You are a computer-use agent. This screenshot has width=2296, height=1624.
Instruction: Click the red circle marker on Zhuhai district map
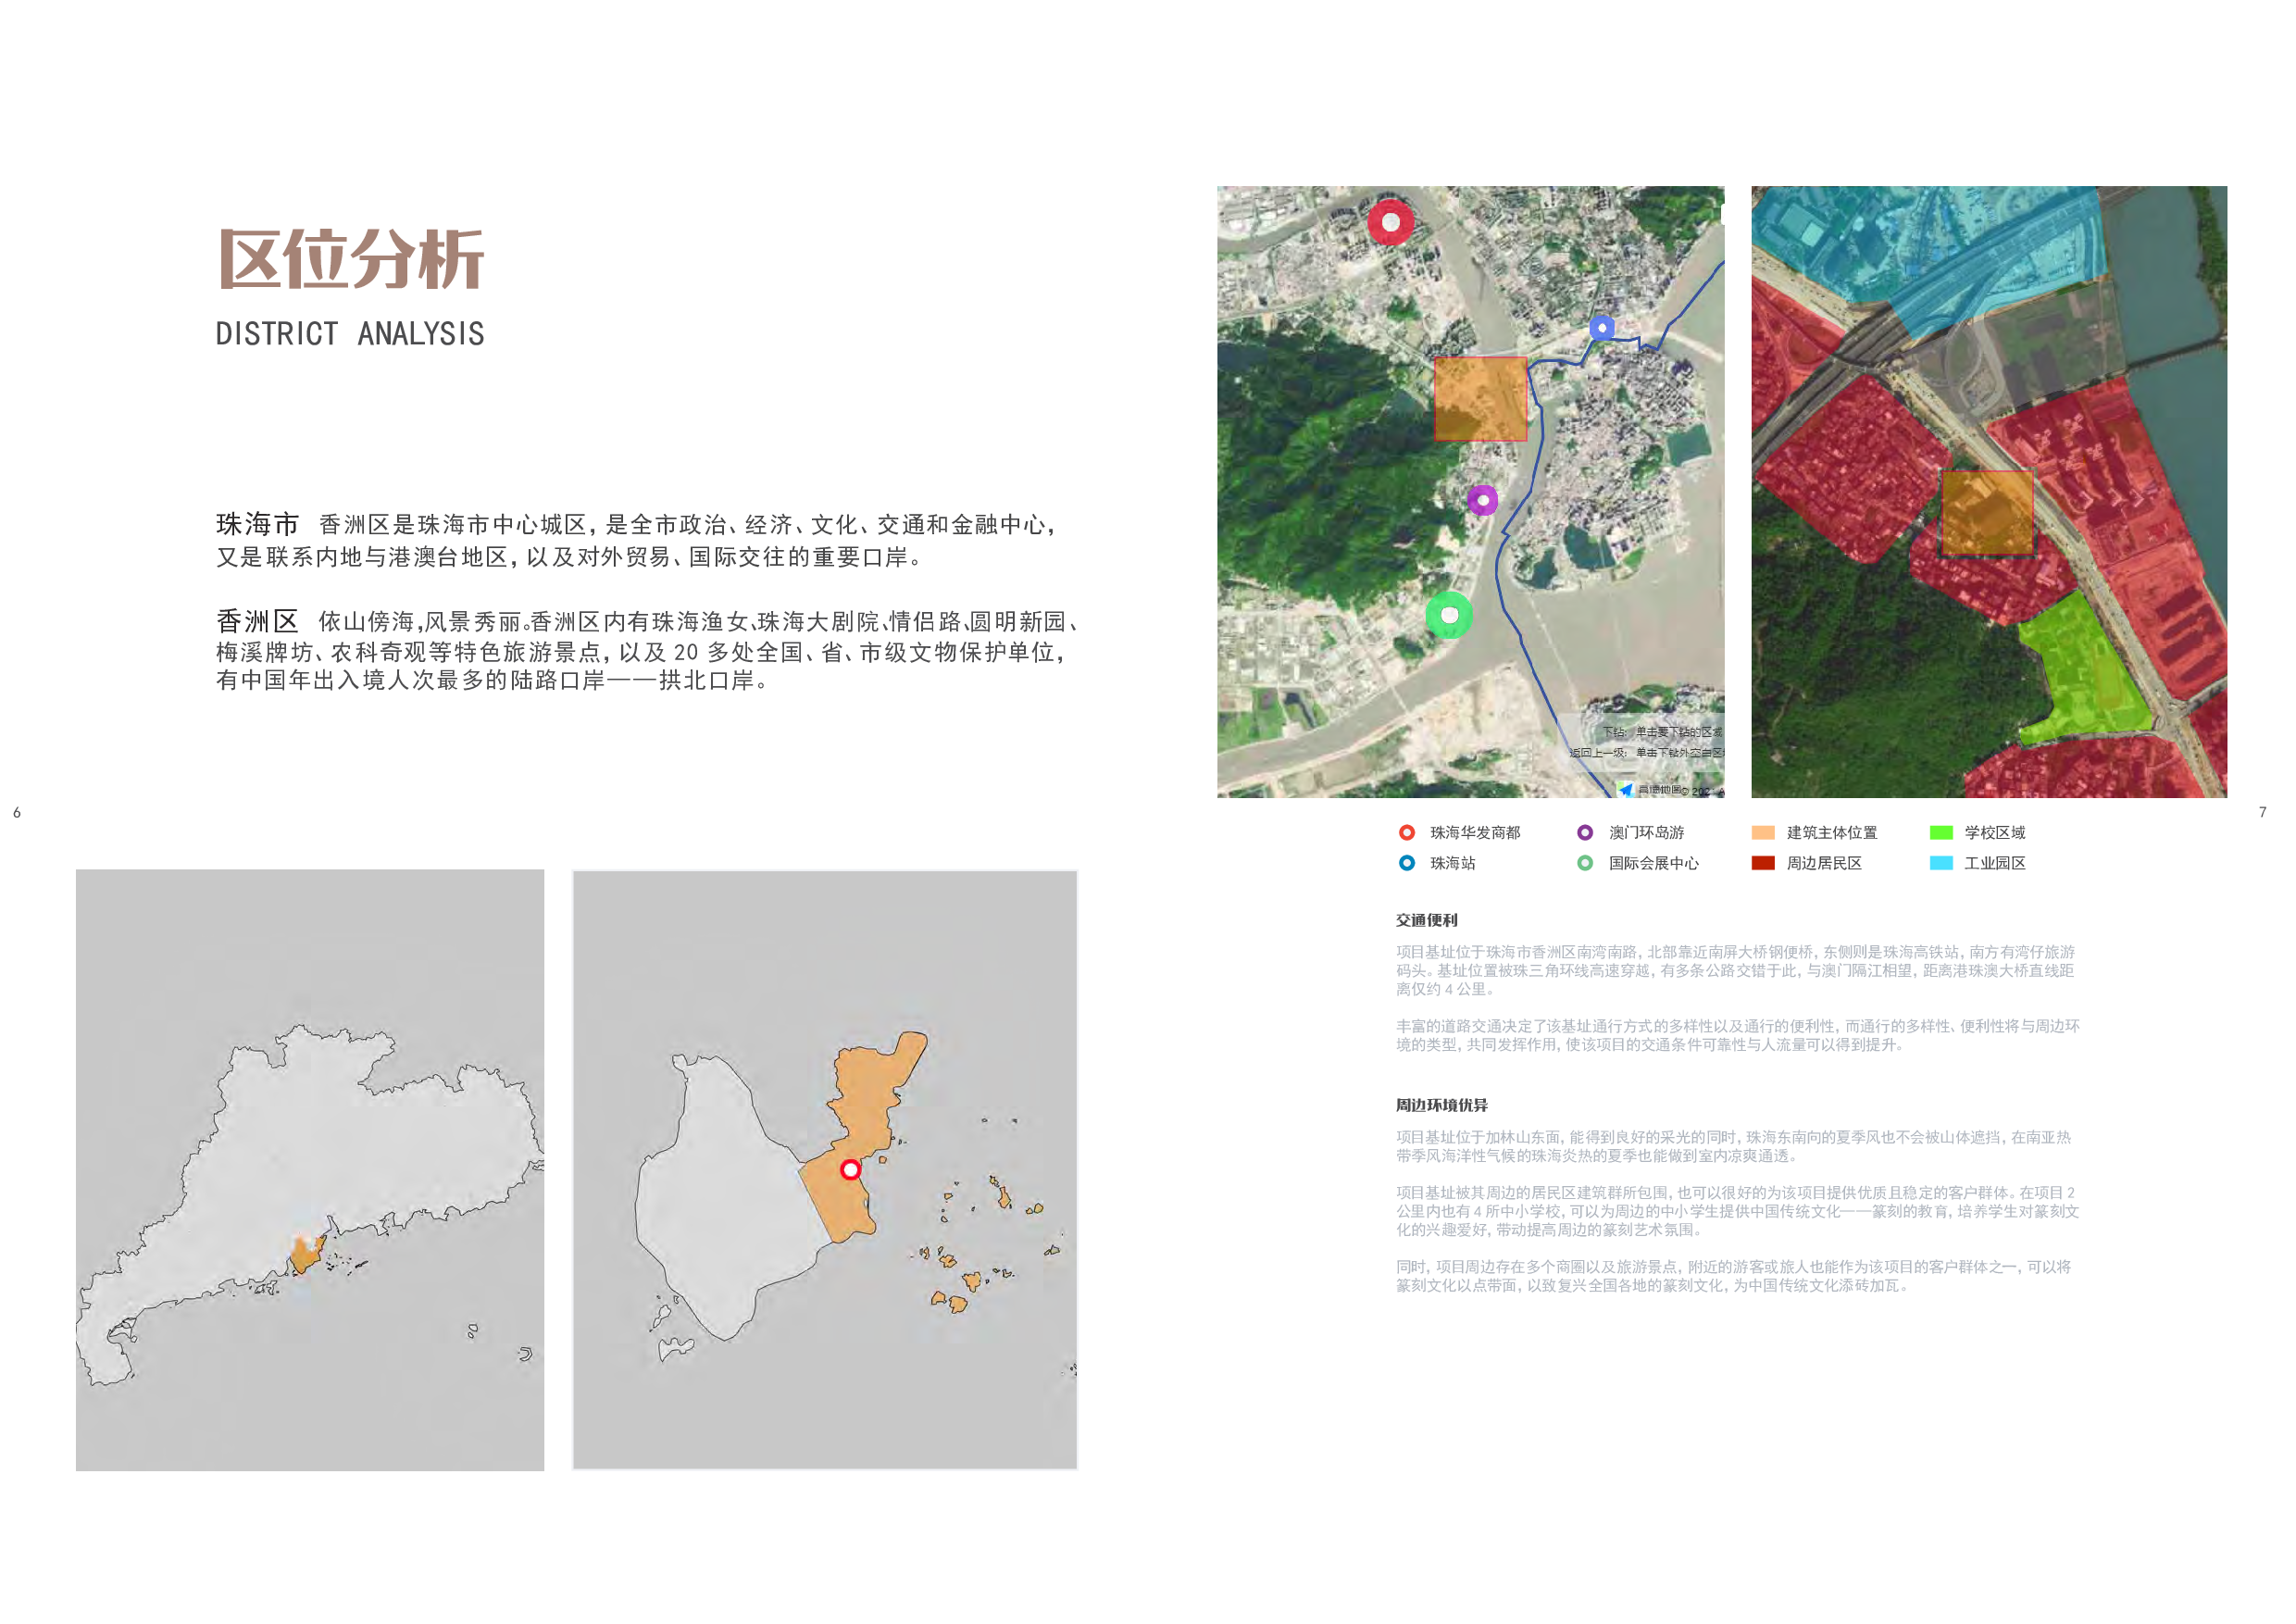[x=850, y=1169]
